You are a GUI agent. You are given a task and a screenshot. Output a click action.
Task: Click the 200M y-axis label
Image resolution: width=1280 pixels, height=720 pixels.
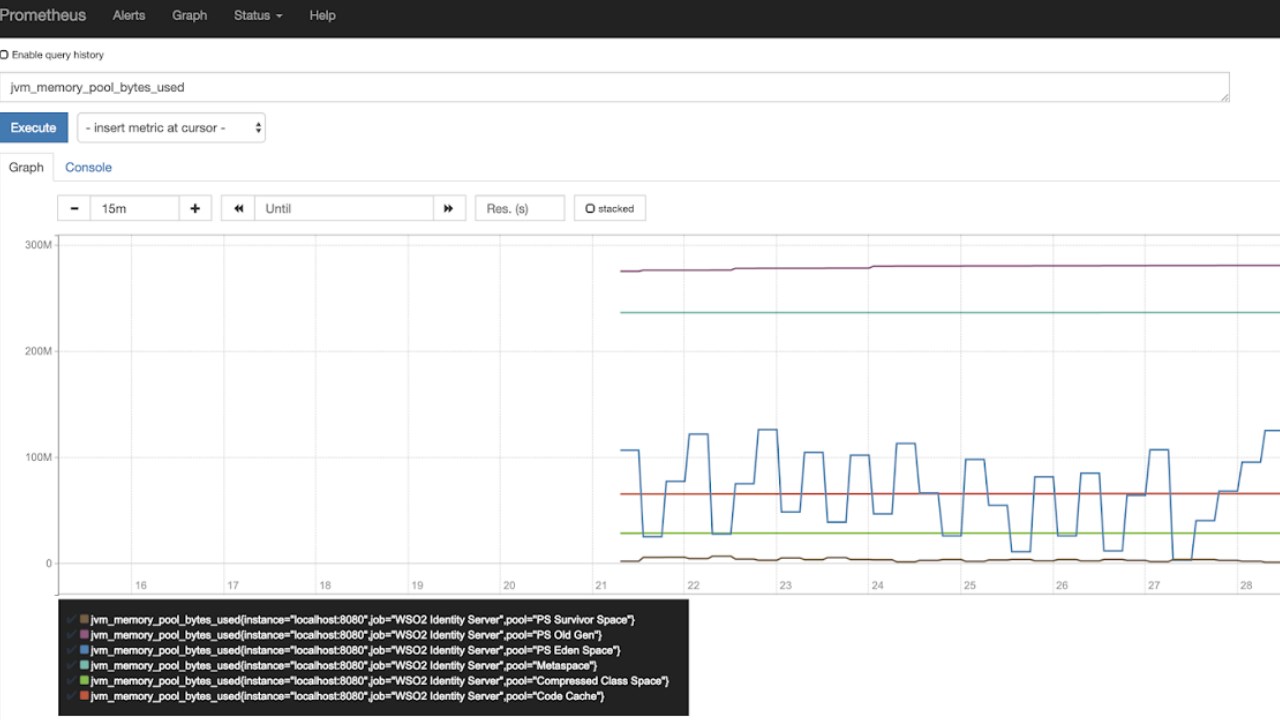tap(38, 351)
